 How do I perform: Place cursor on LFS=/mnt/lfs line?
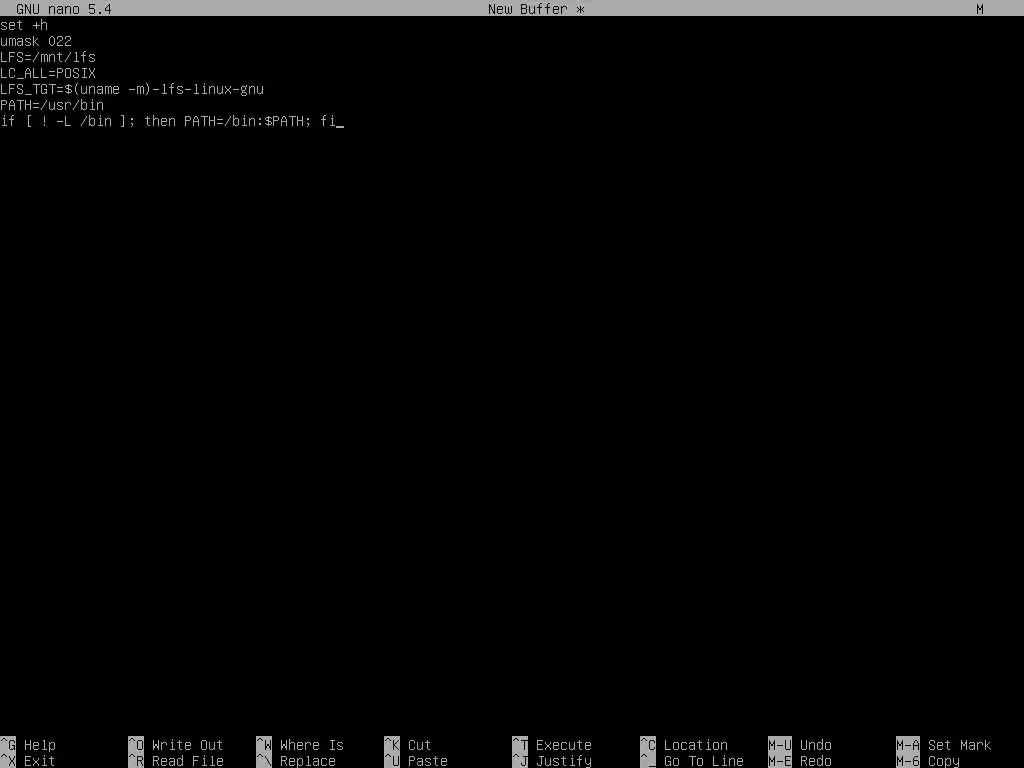point(48,57)
